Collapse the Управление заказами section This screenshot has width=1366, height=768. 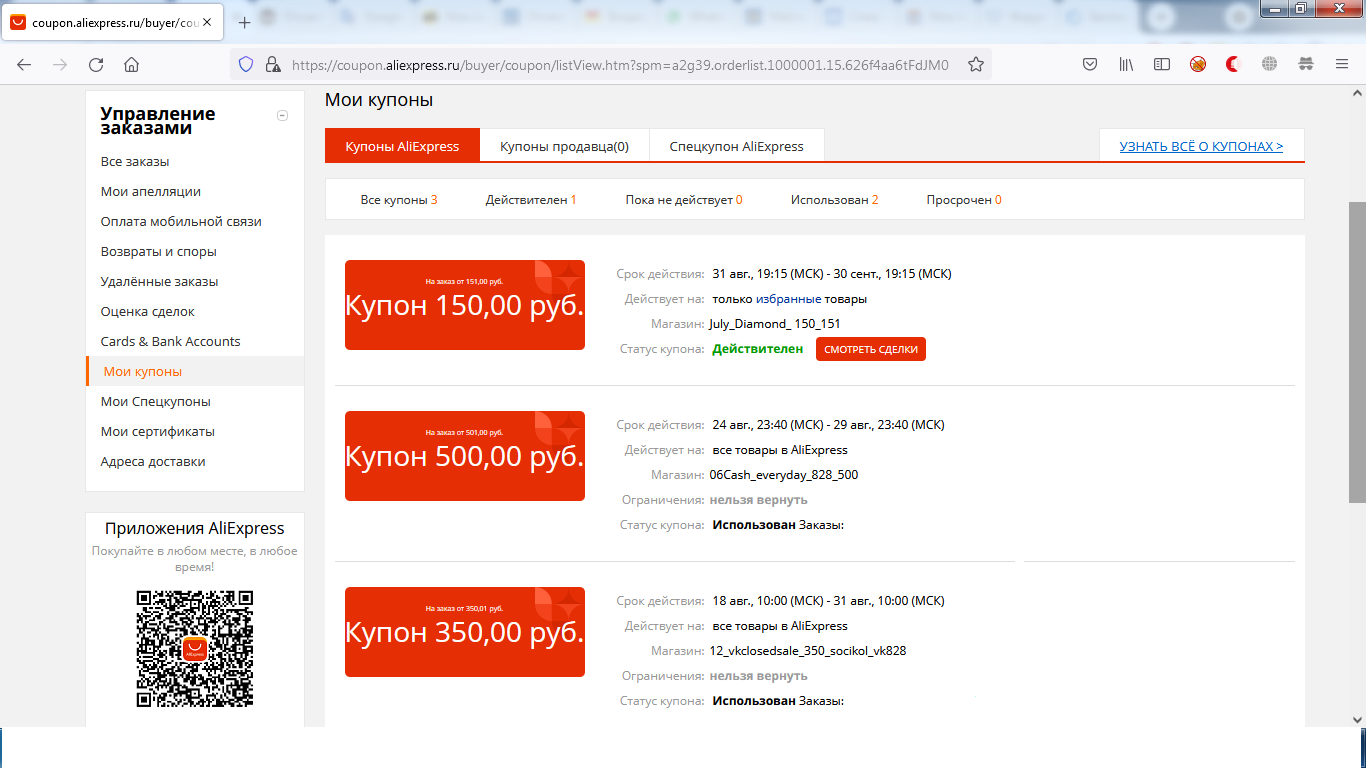coord(282,115)
